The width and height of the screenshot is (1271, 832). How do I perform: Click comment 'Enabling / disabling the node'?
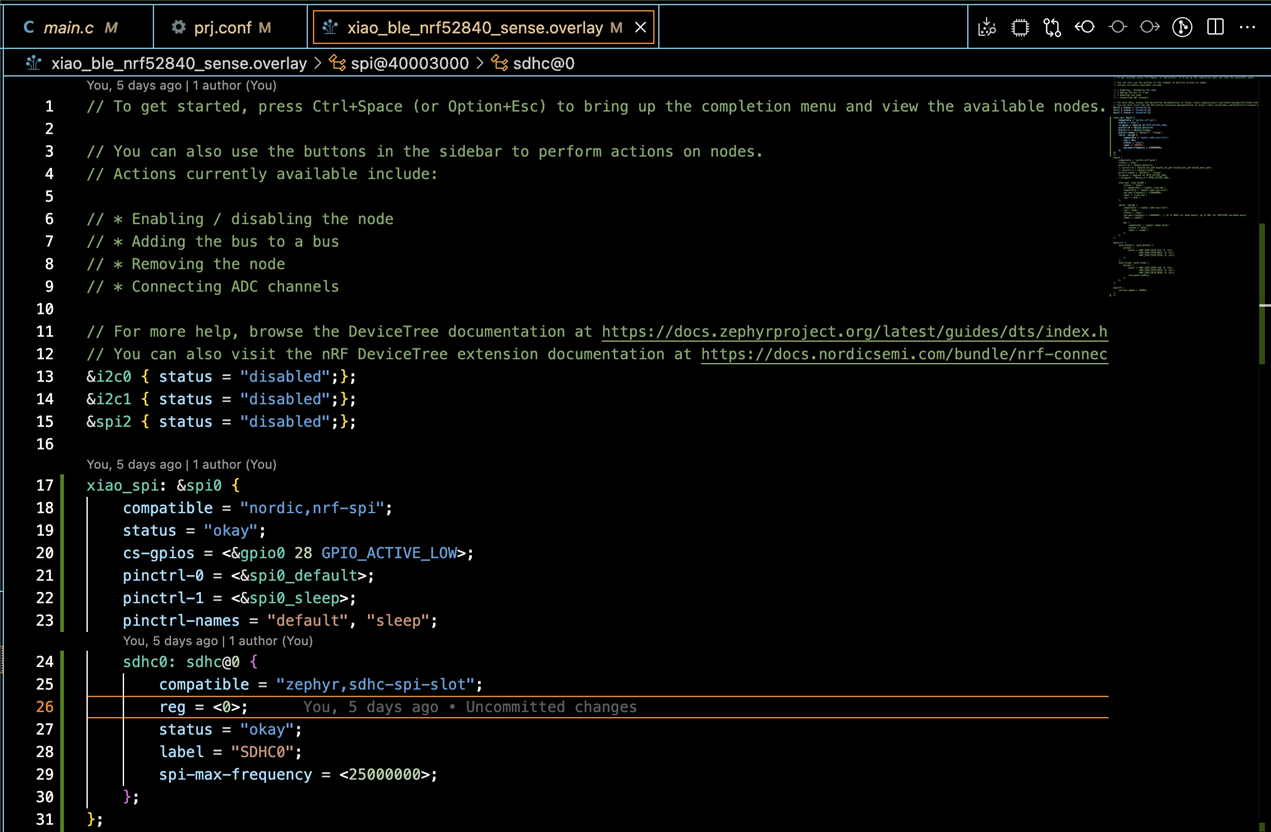click(263, 219)
